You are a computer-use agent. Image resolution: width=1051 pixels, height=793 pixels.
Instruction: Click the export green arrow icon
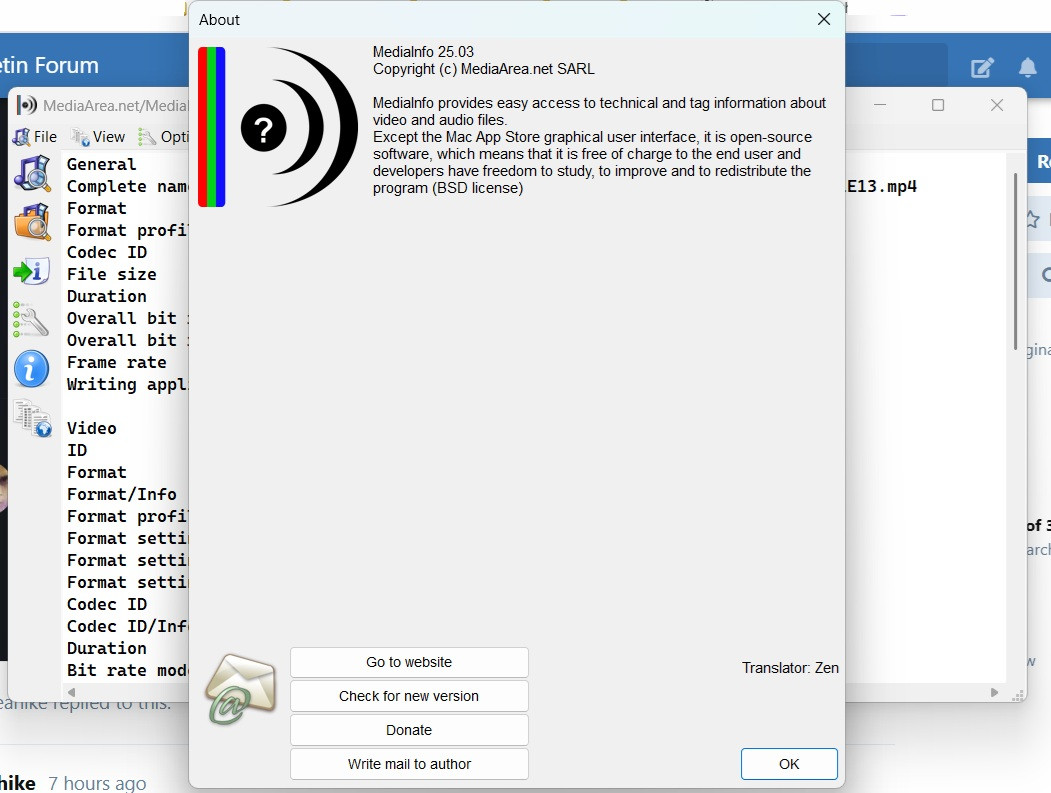(32, 271)
